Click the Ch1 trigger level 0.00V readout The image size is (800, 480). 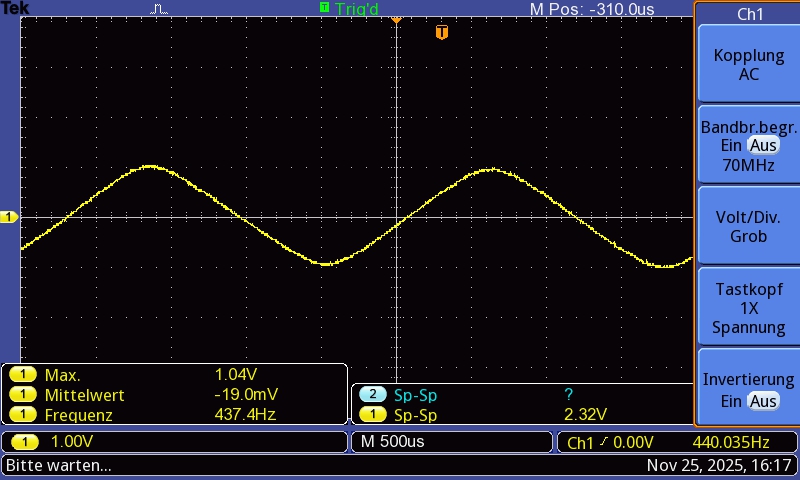[610, 442]
